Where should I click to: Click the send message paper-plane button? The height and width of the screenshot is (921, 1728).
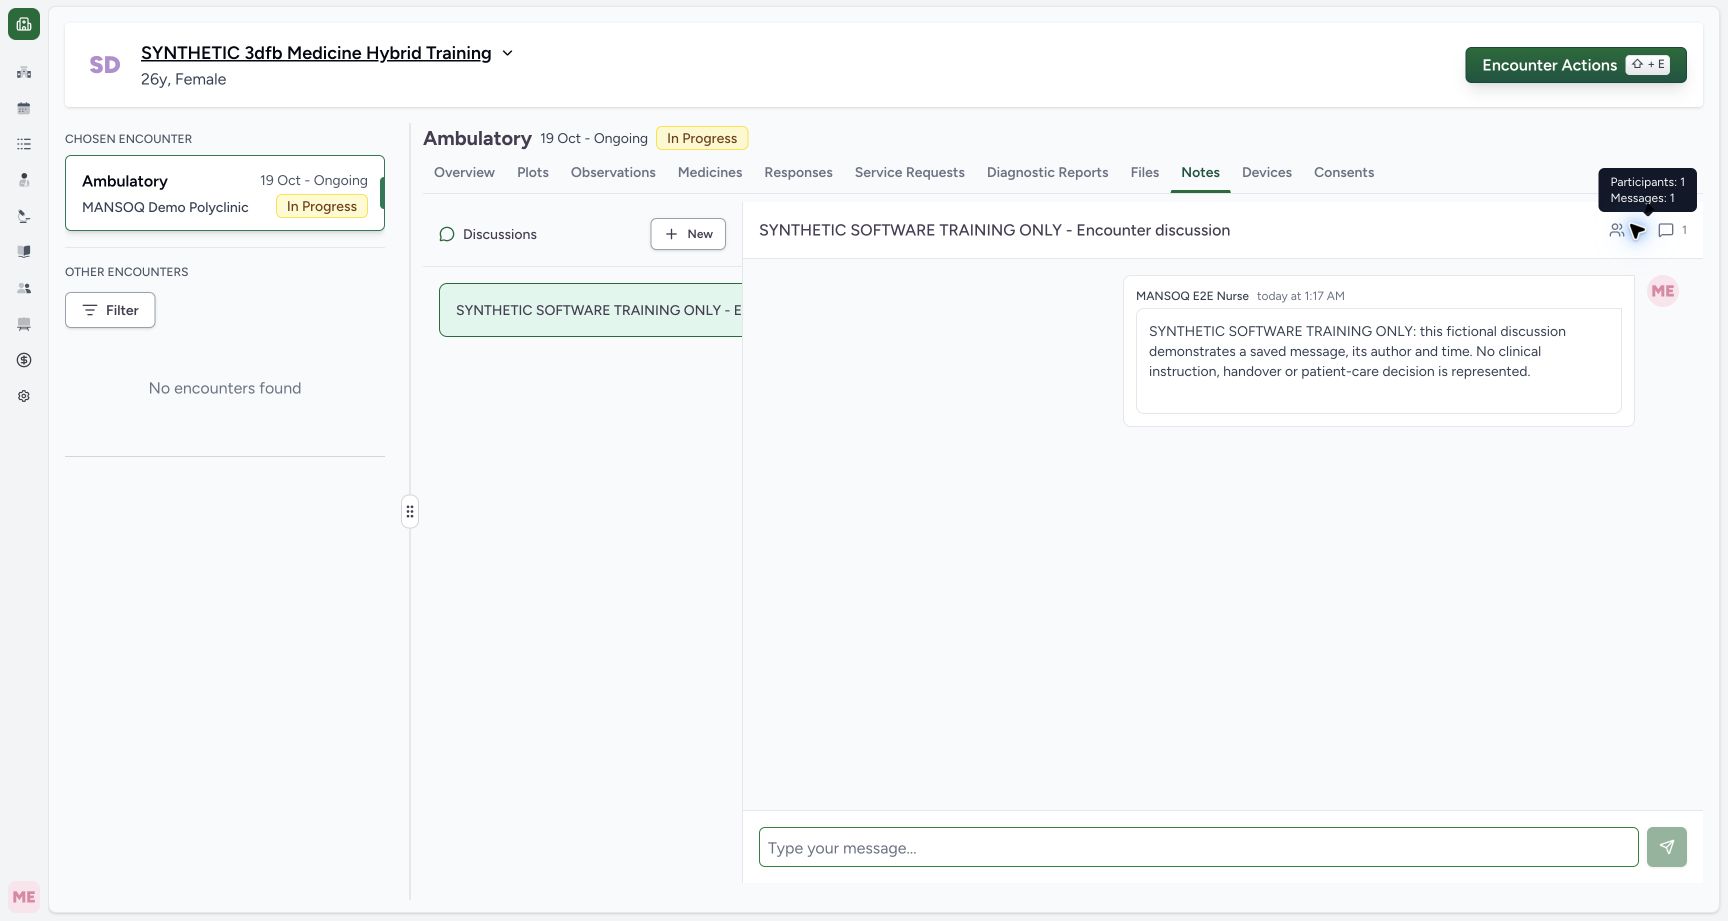[x=1667, y=847]
